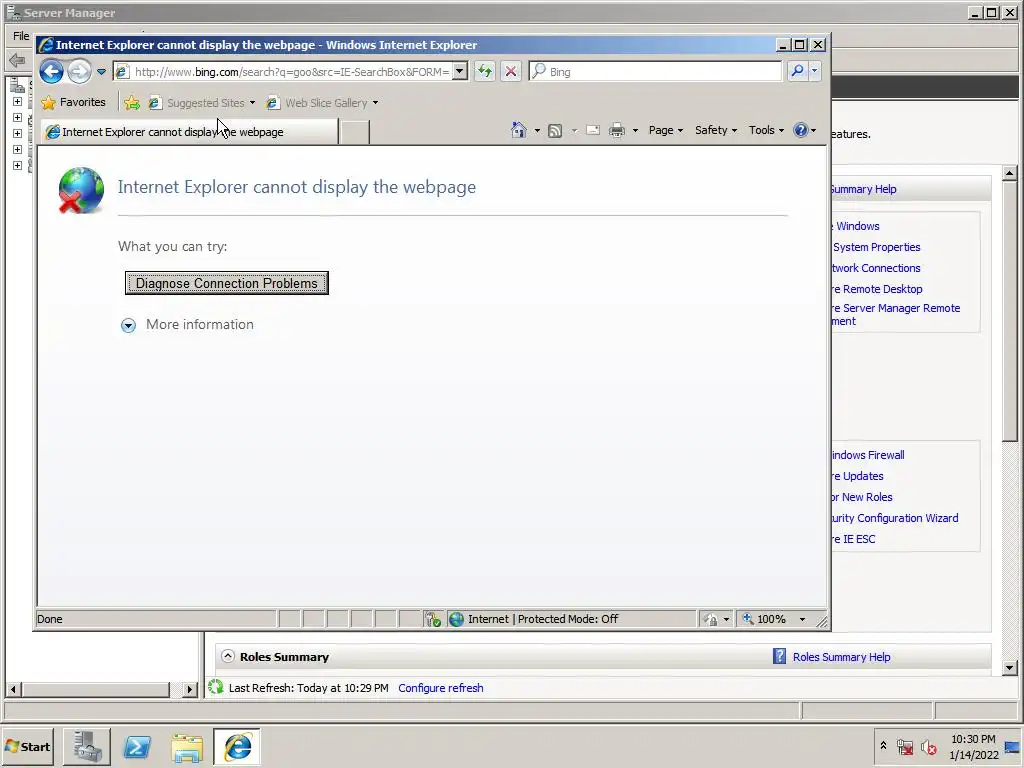Image resolution: width=1024 pixels, height=768 pixels.
Task: Expand first tree node in Server Manager
Action: (18, 101)
